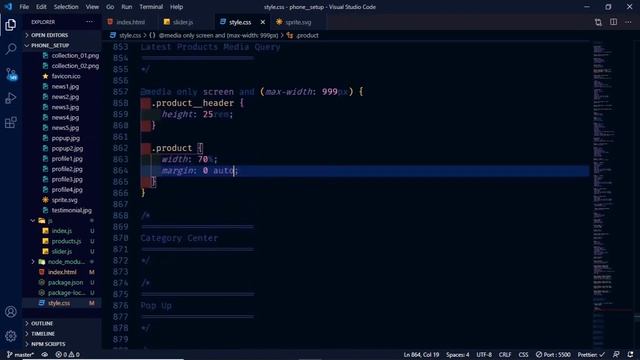Screen dimensions: 640x360
Task: Click the UTF-8 encoding status item
Action: [484, 355]
